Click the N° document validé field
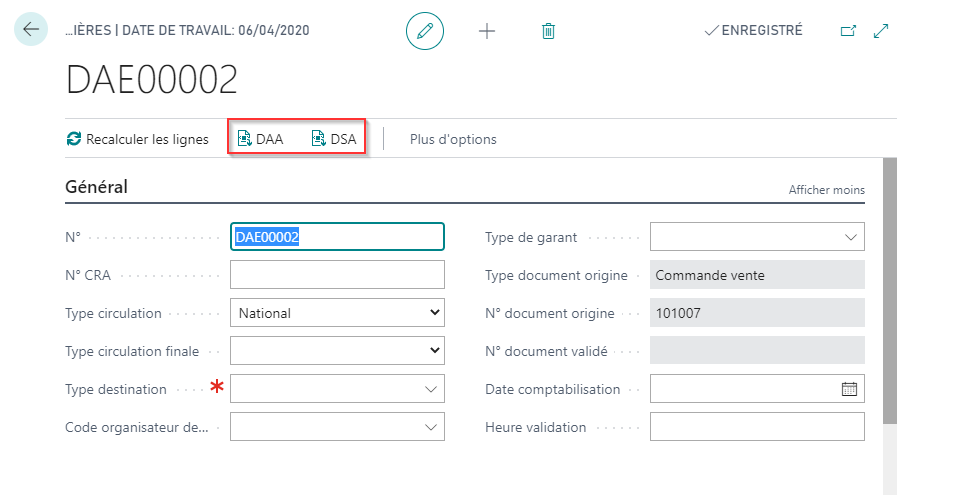This screenshot has height=495, width=964. click(757, 350)
